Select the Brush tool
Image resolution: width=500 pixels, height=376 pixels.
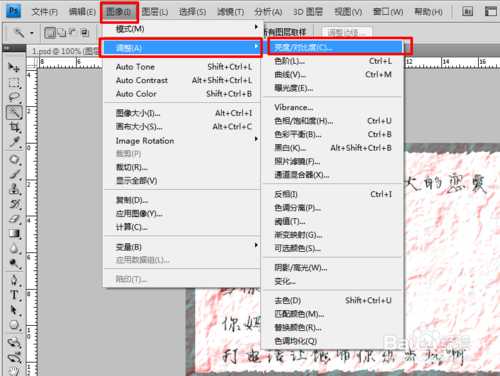(x=14, y=174)
